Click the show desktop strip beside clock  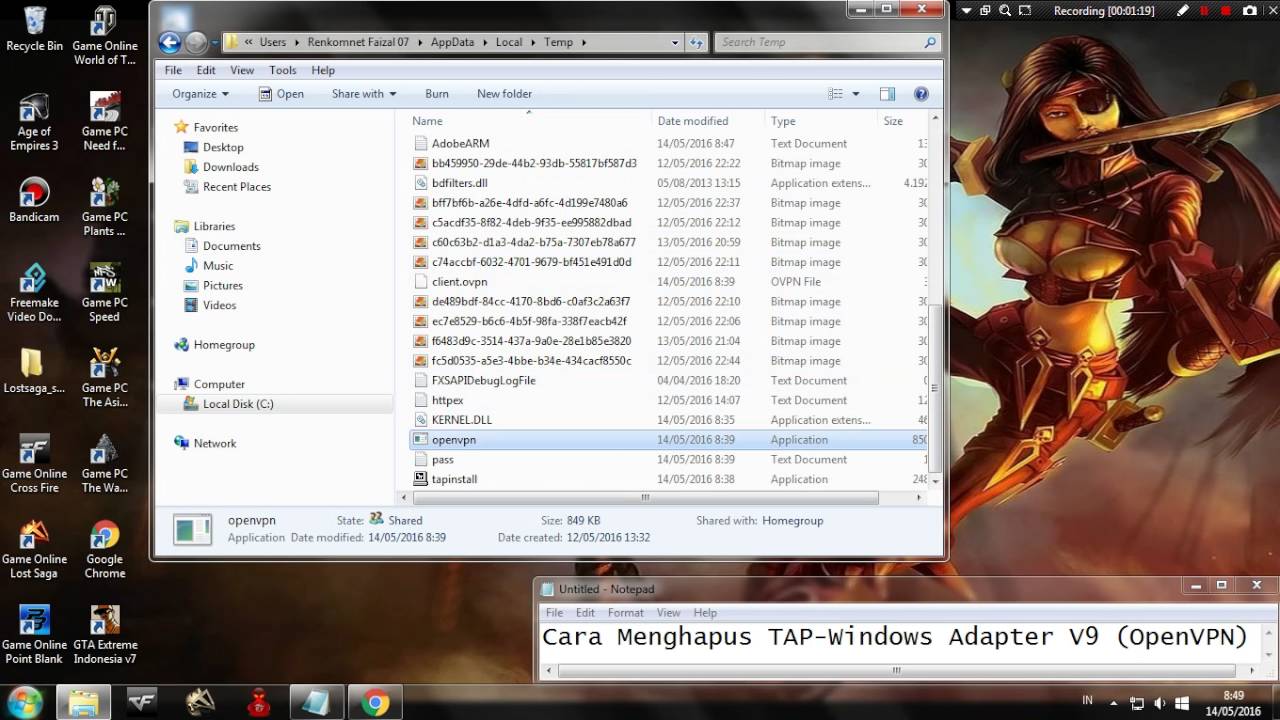pyautogui.click(x=1274, y=703)
